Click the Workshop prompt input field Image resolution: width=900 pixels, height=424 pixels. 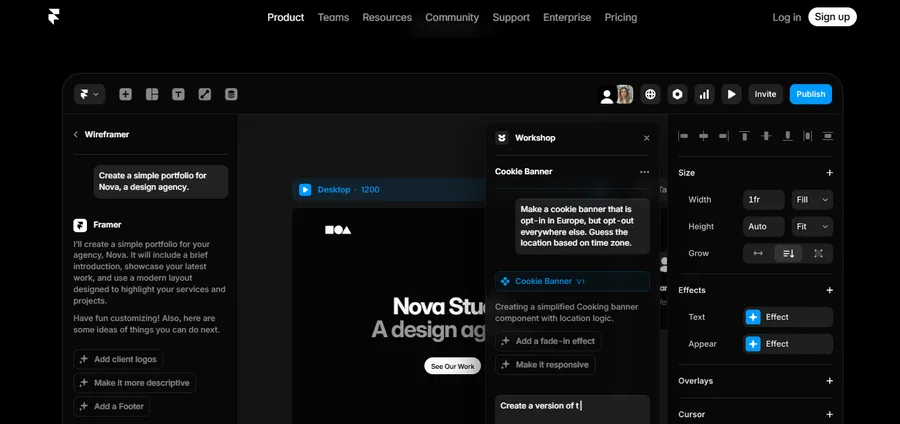572,409
